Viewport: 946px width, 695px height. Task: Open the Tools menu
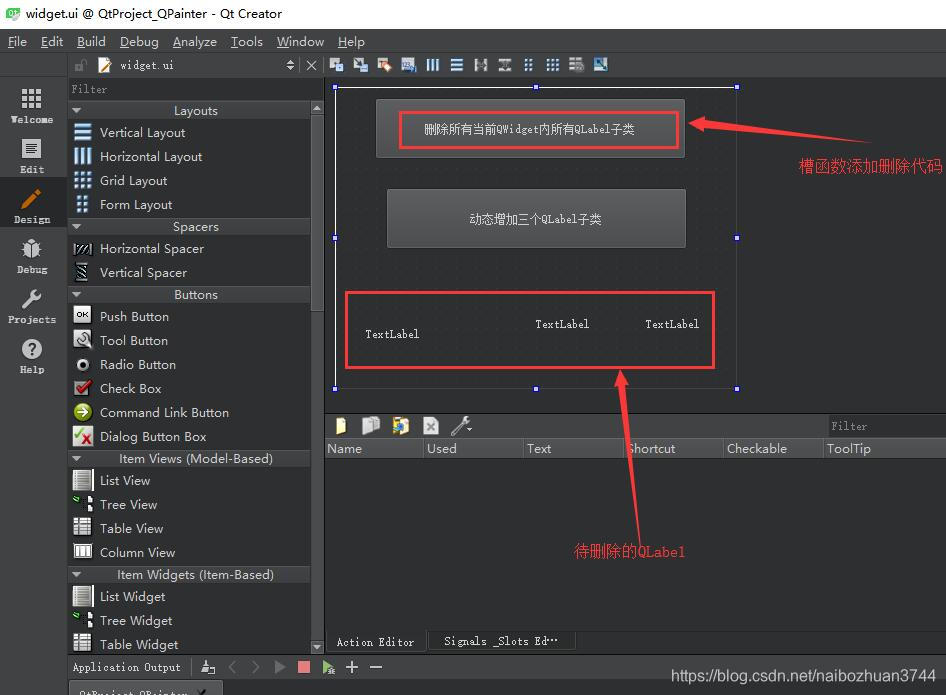[246, 42]
